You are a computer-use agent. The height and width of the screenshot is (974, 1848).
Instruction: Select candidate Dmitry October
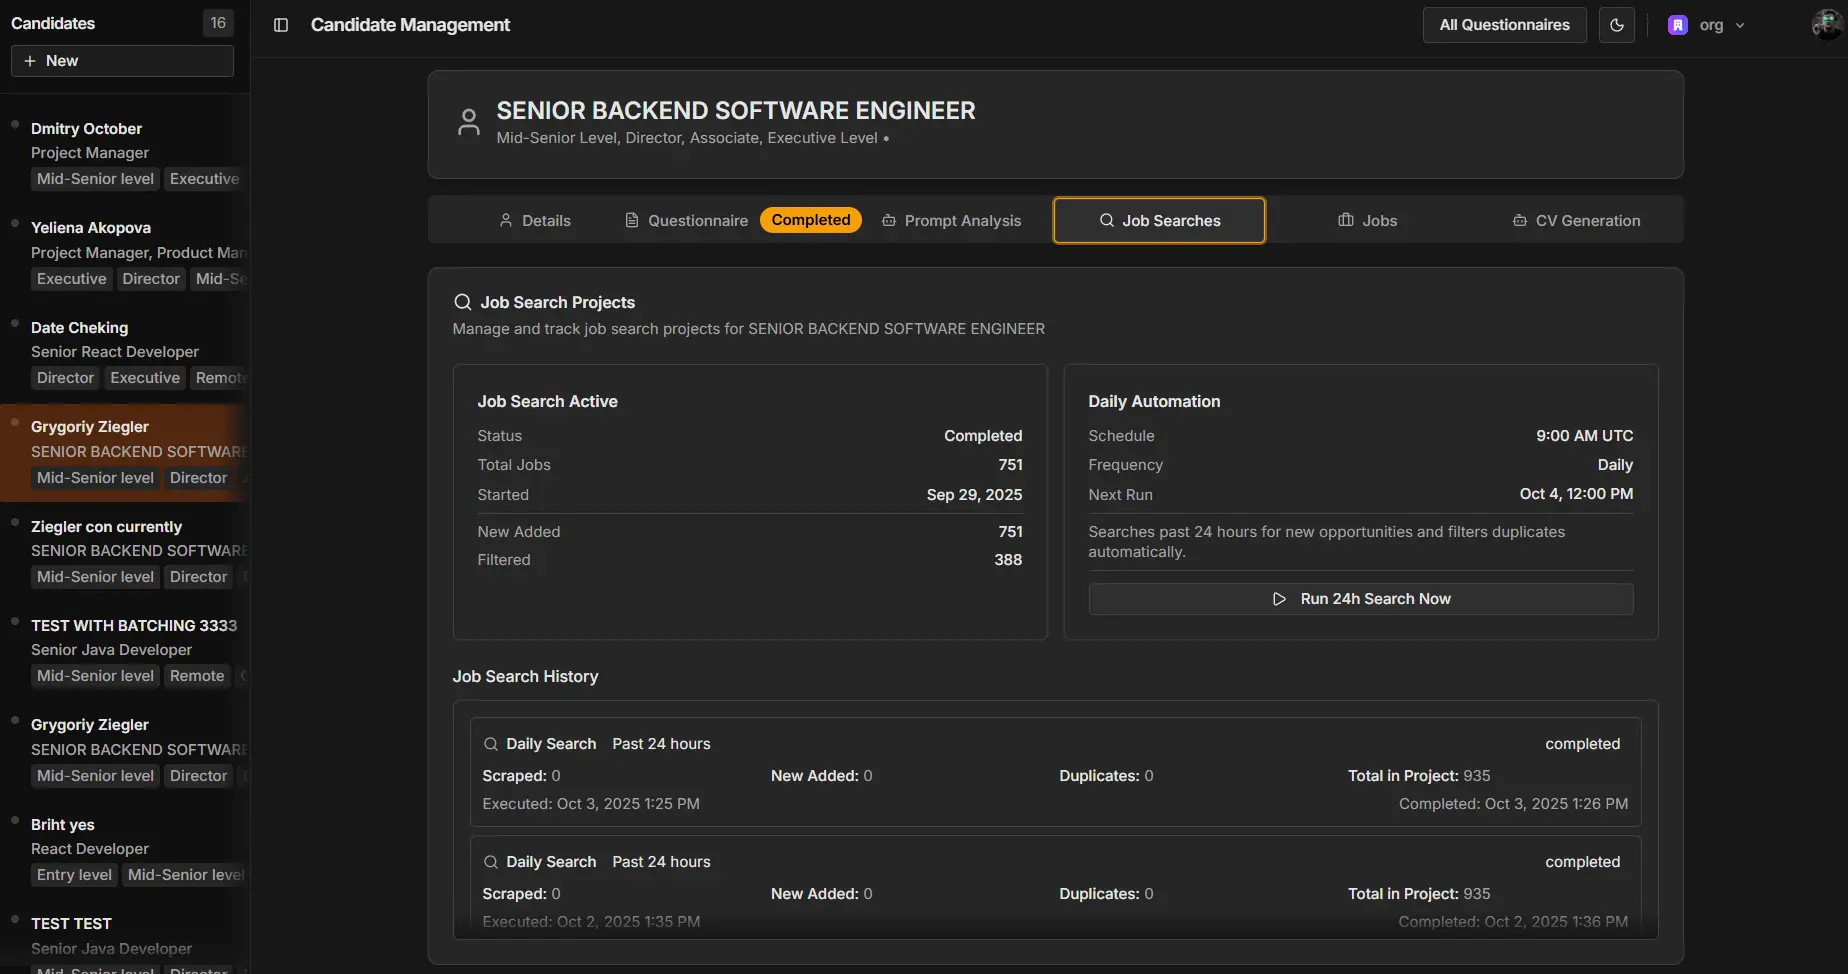pyautogui.click(x=86, y=129)
